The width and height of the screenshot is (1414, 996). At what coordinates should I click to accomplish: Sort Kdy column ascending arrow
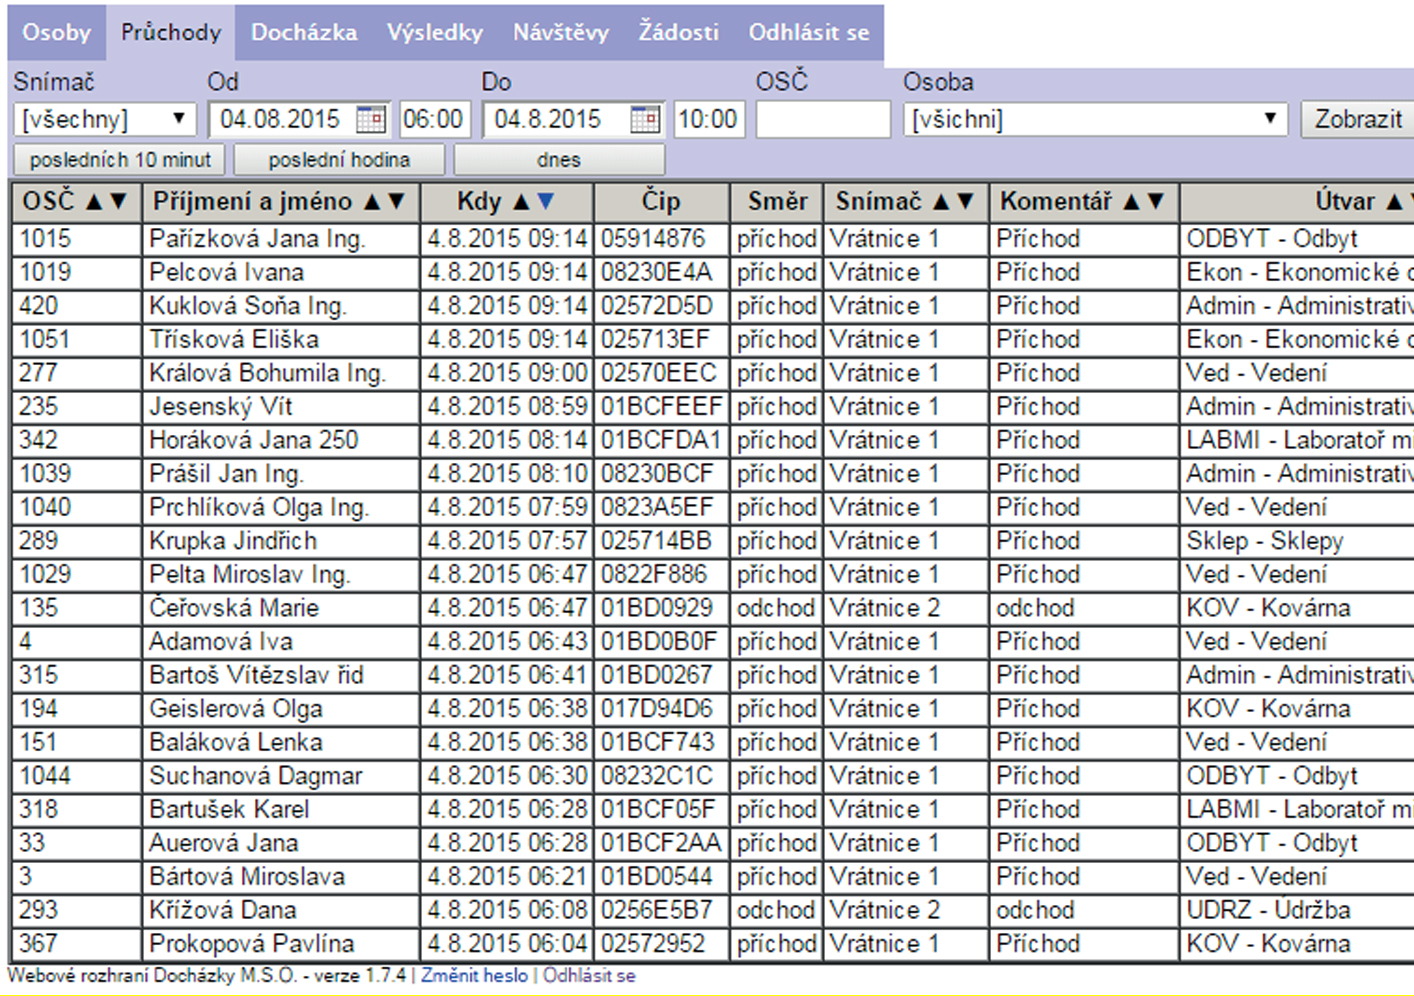521,202
